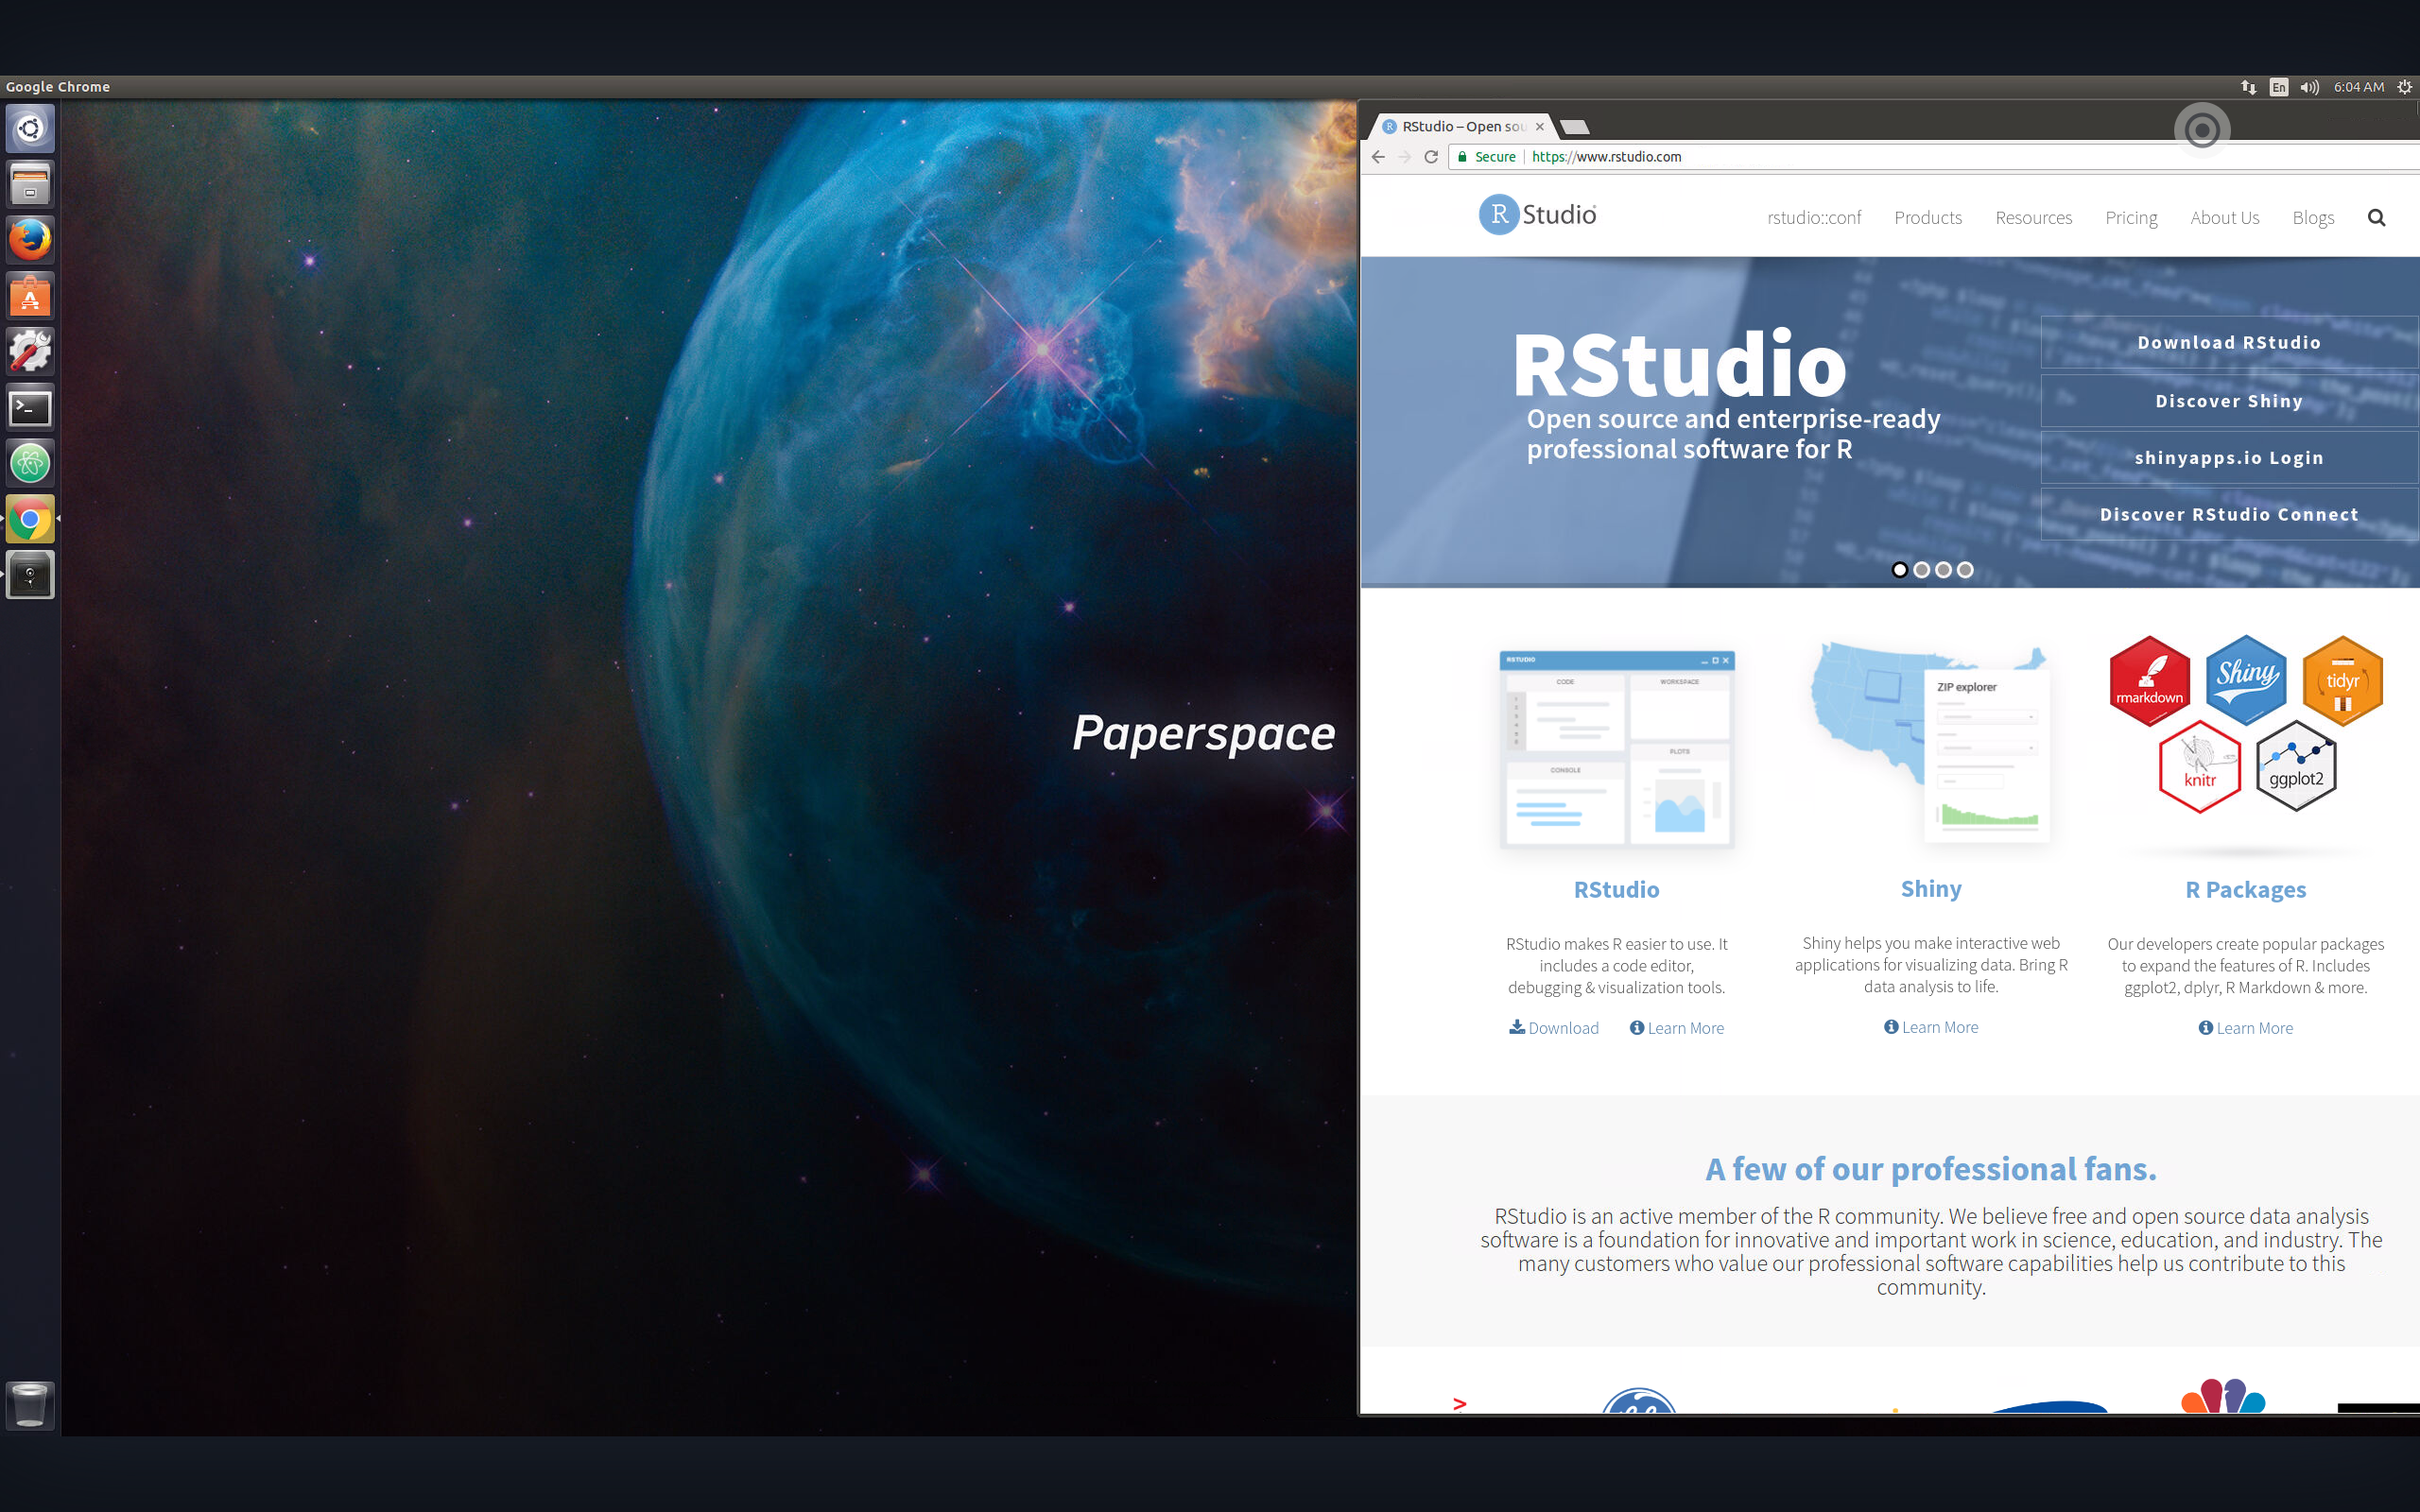Click the Pricing menu item
This screenshot has height=1512, width=2420.
point(2130,218)
